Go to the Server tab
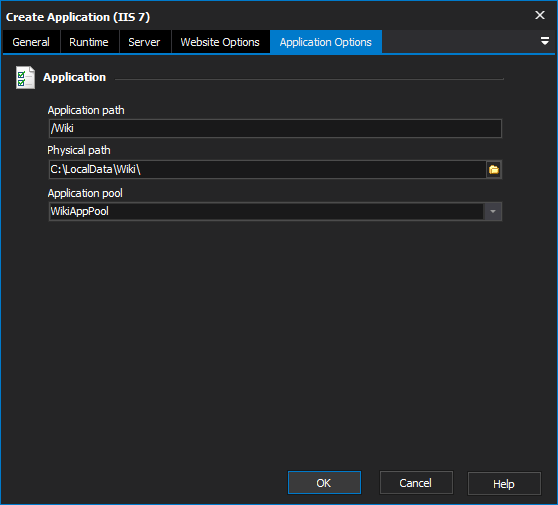 click(144, 42)
